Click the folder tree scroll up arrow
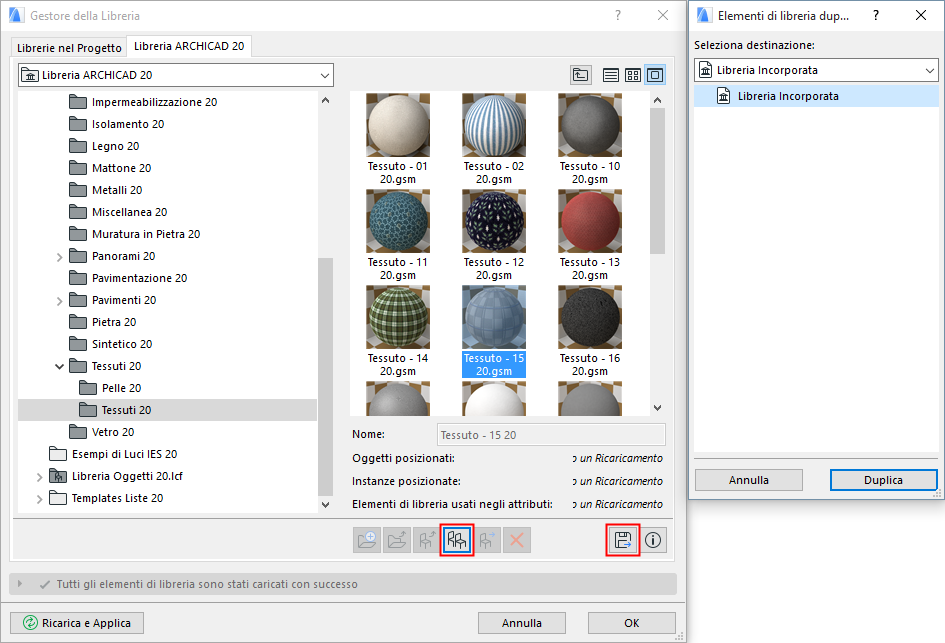 click(325, 100)
